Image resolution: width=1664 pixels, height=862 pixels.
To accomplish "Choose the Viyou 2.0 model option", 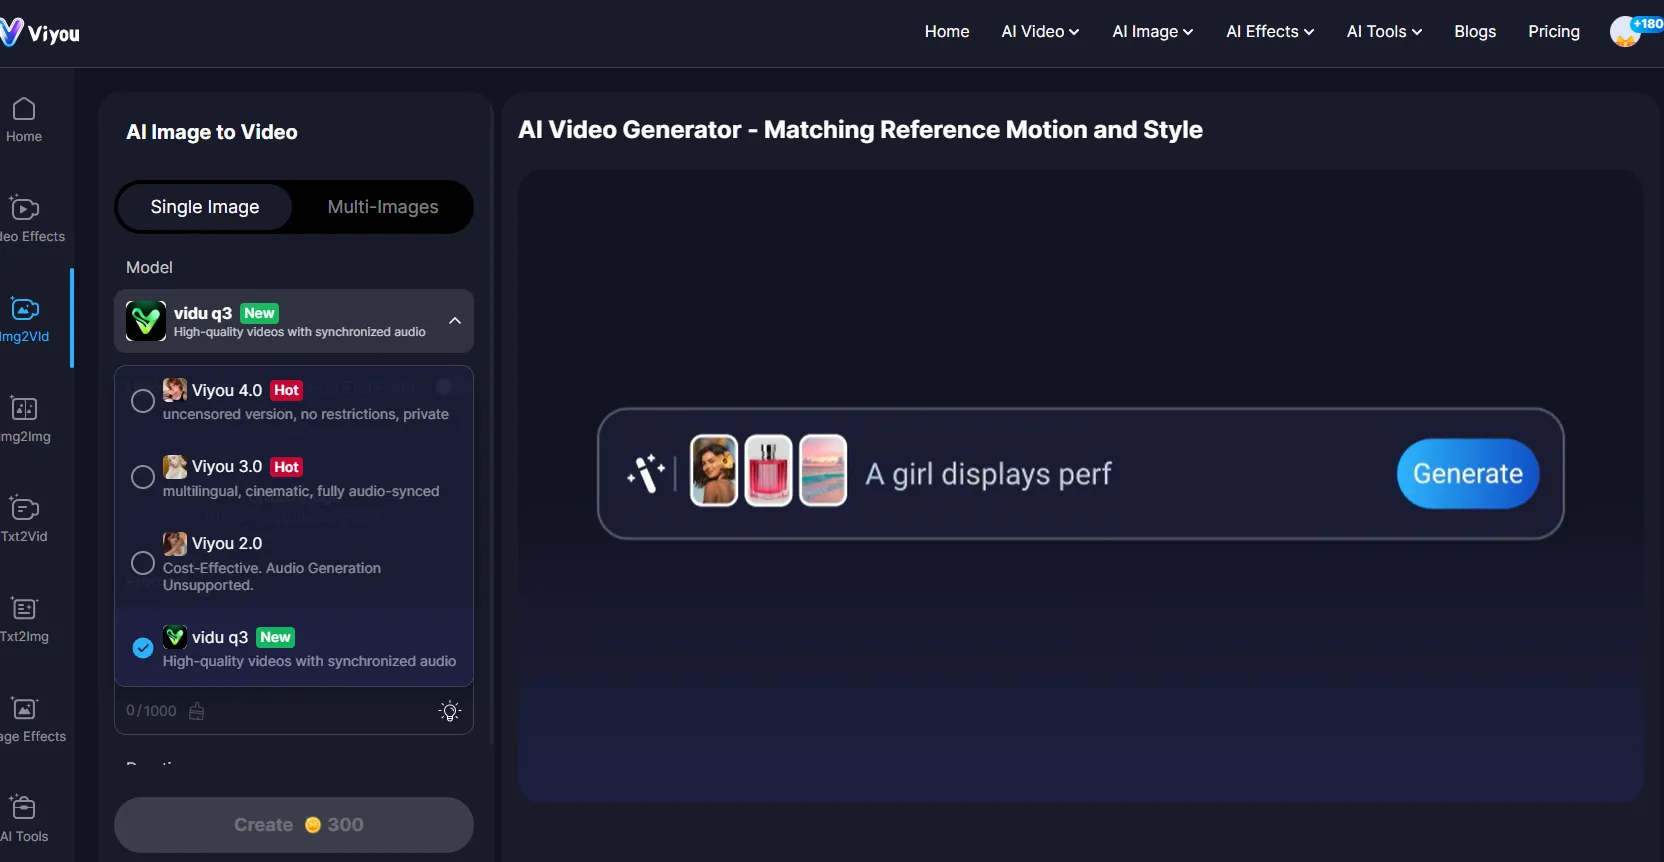I will point(143,563).
